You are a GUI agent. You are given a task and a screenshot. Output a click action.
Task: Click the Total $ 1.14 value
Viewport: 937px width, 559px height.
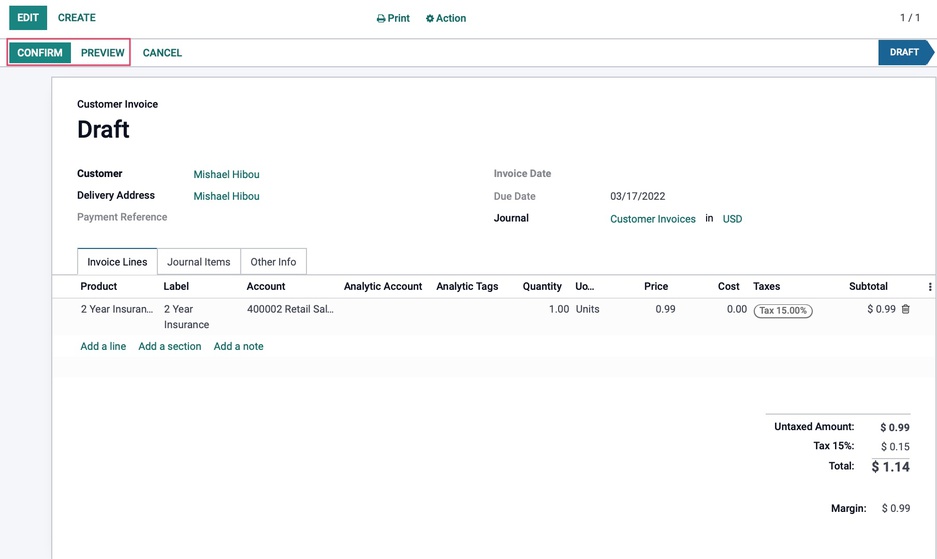click(890, 467)
